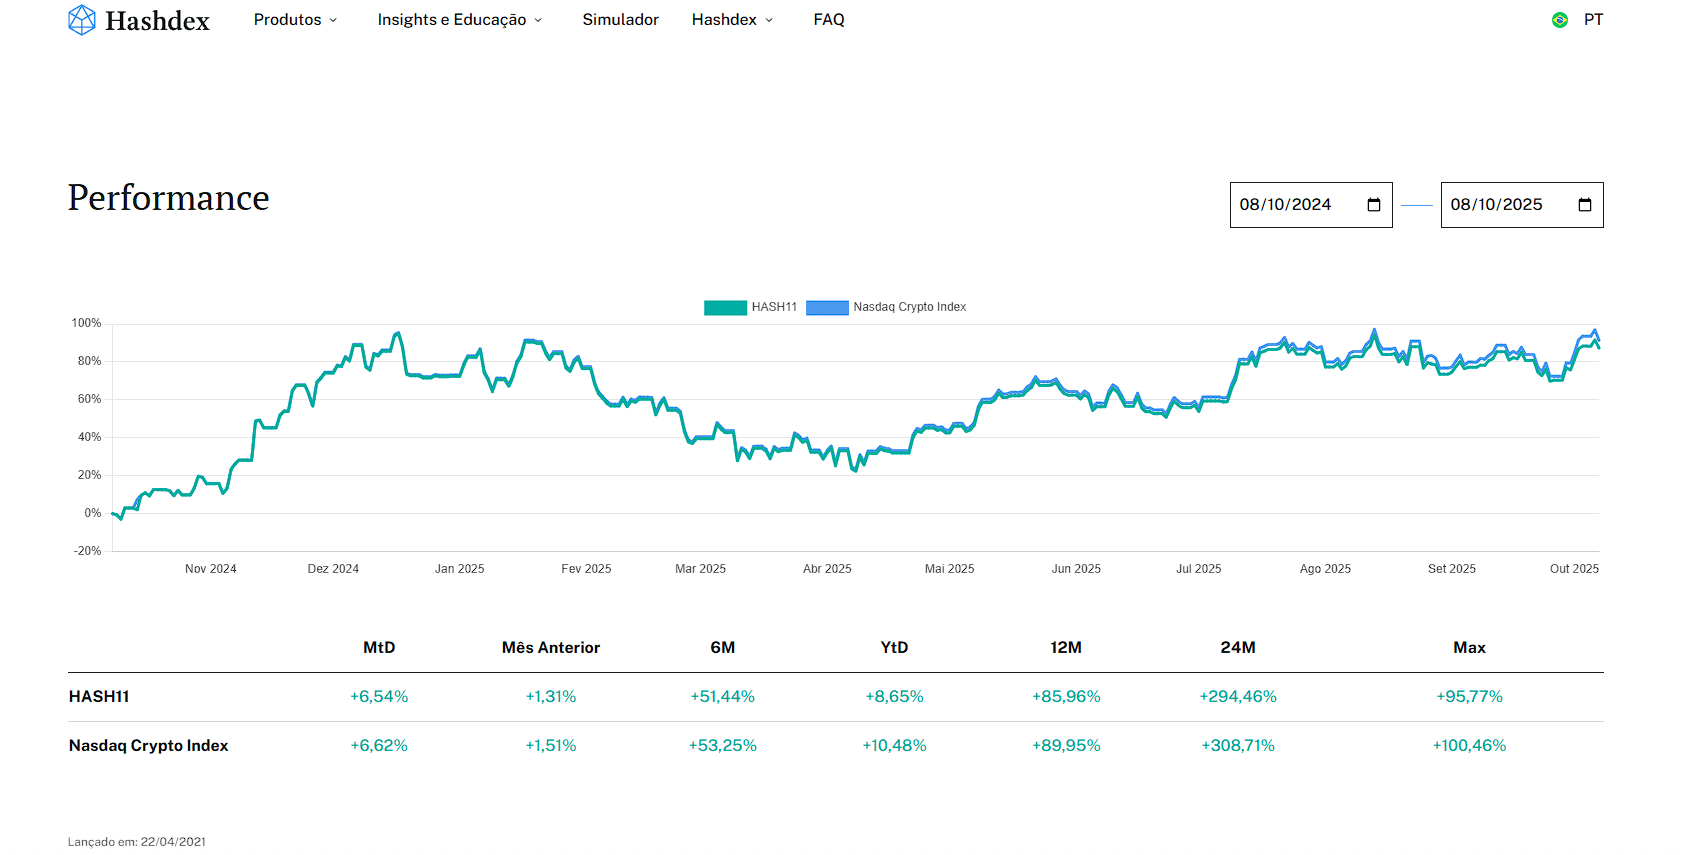1682x855 pixels.
Task: Click the Brazil flag language icon
Action: (x=1560, y=20)
